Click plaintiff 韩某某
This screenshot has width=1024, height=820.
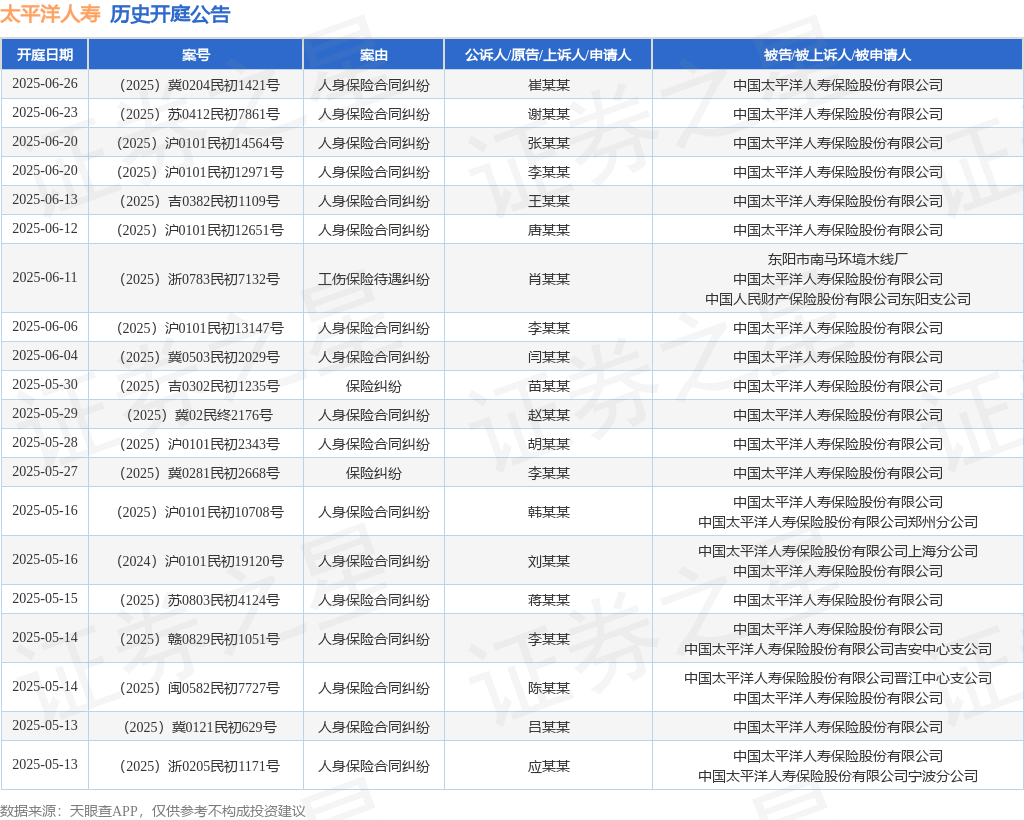549,512
